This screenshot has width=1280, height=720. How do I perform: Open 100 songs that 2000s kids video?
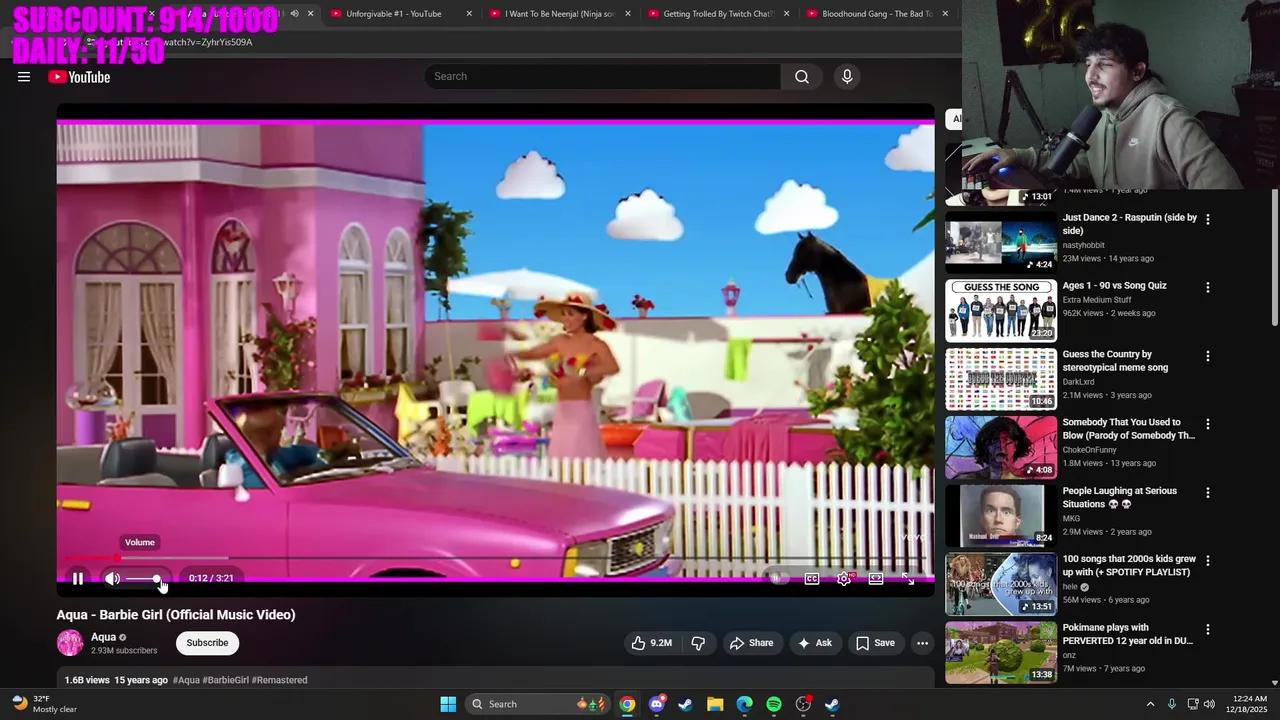(x=1001, y=584)
